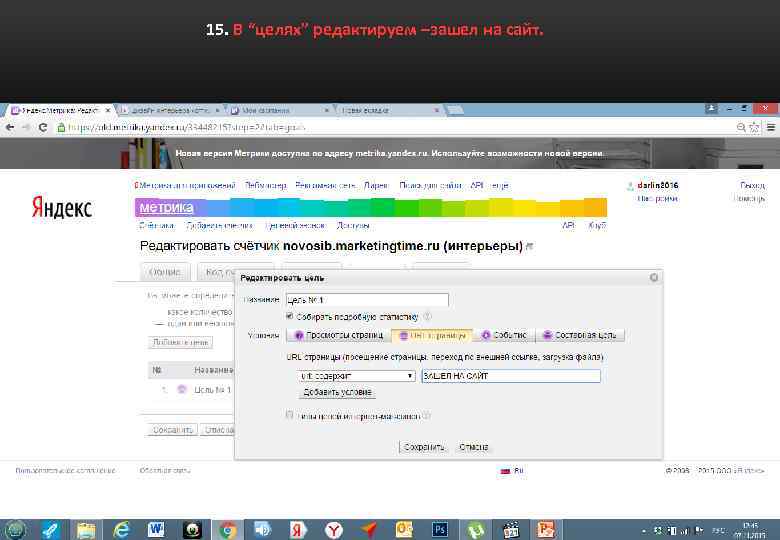The image size is (780, 540).
Task: Click the Выход link under user area
Action: tap(752, 185)
